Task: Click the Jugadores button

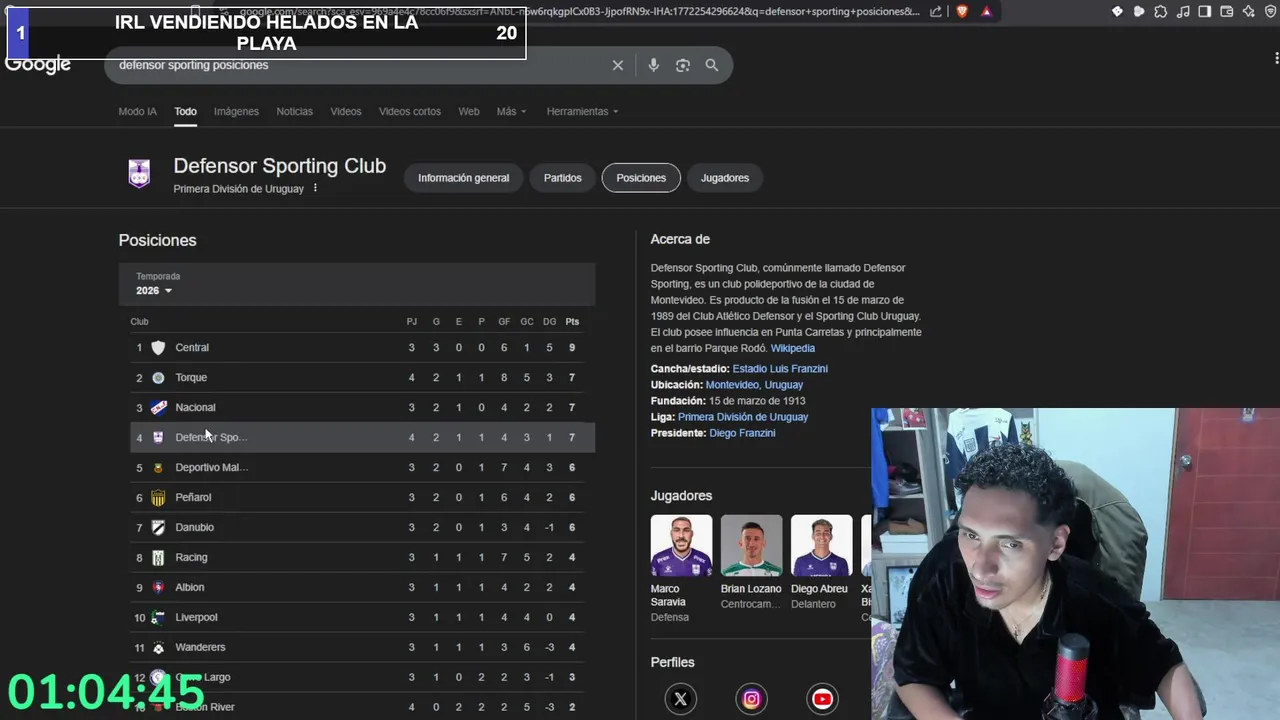Action: tap(725, 178)
